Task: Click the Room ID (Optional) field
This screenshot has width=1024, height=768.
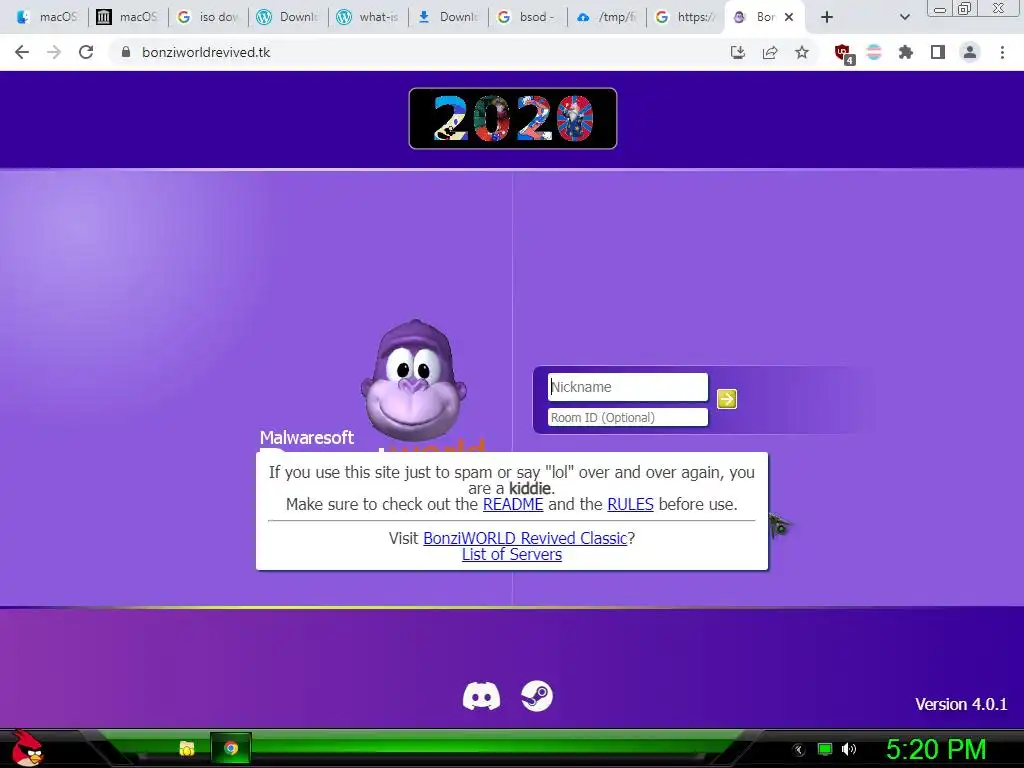Action: pyautogui.click(x=628, y=417)
